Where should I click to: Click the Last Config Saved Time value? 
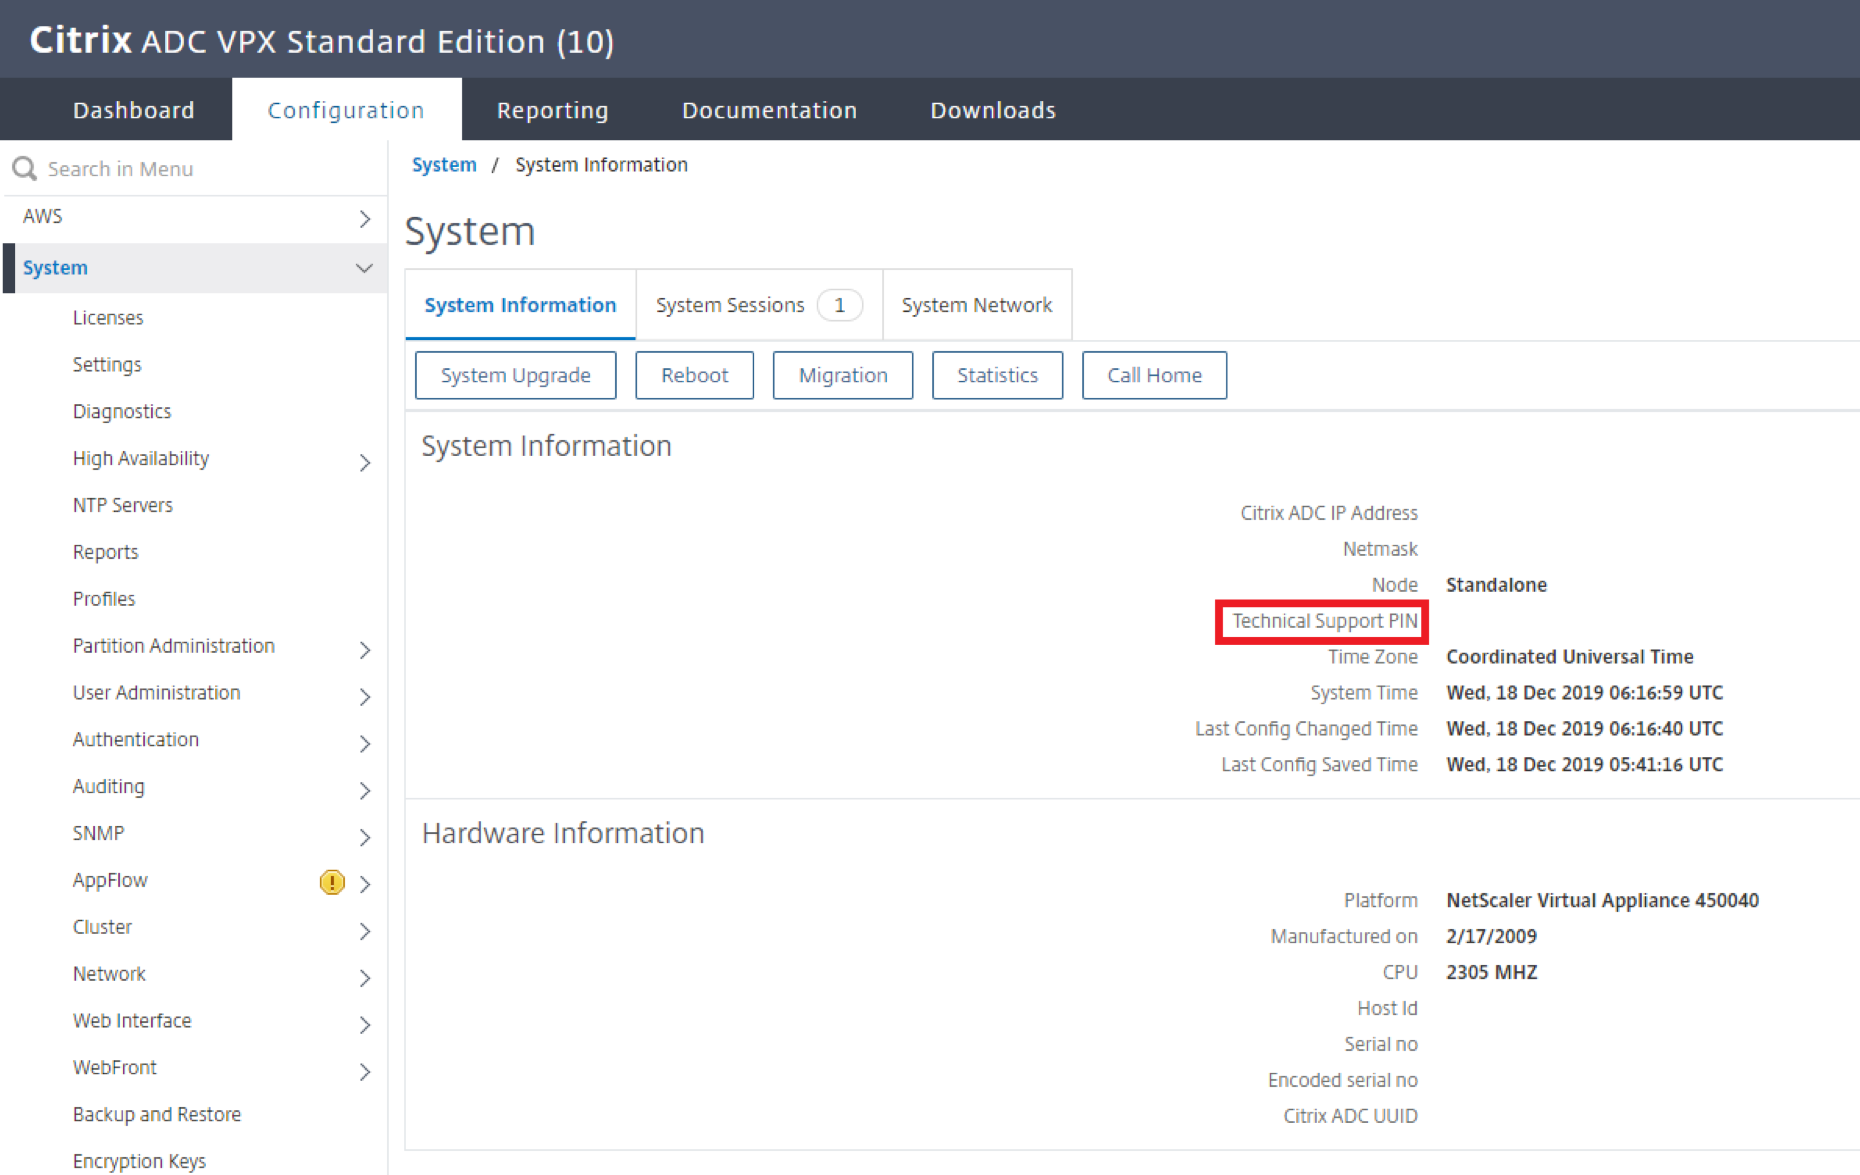[1584, 764]
